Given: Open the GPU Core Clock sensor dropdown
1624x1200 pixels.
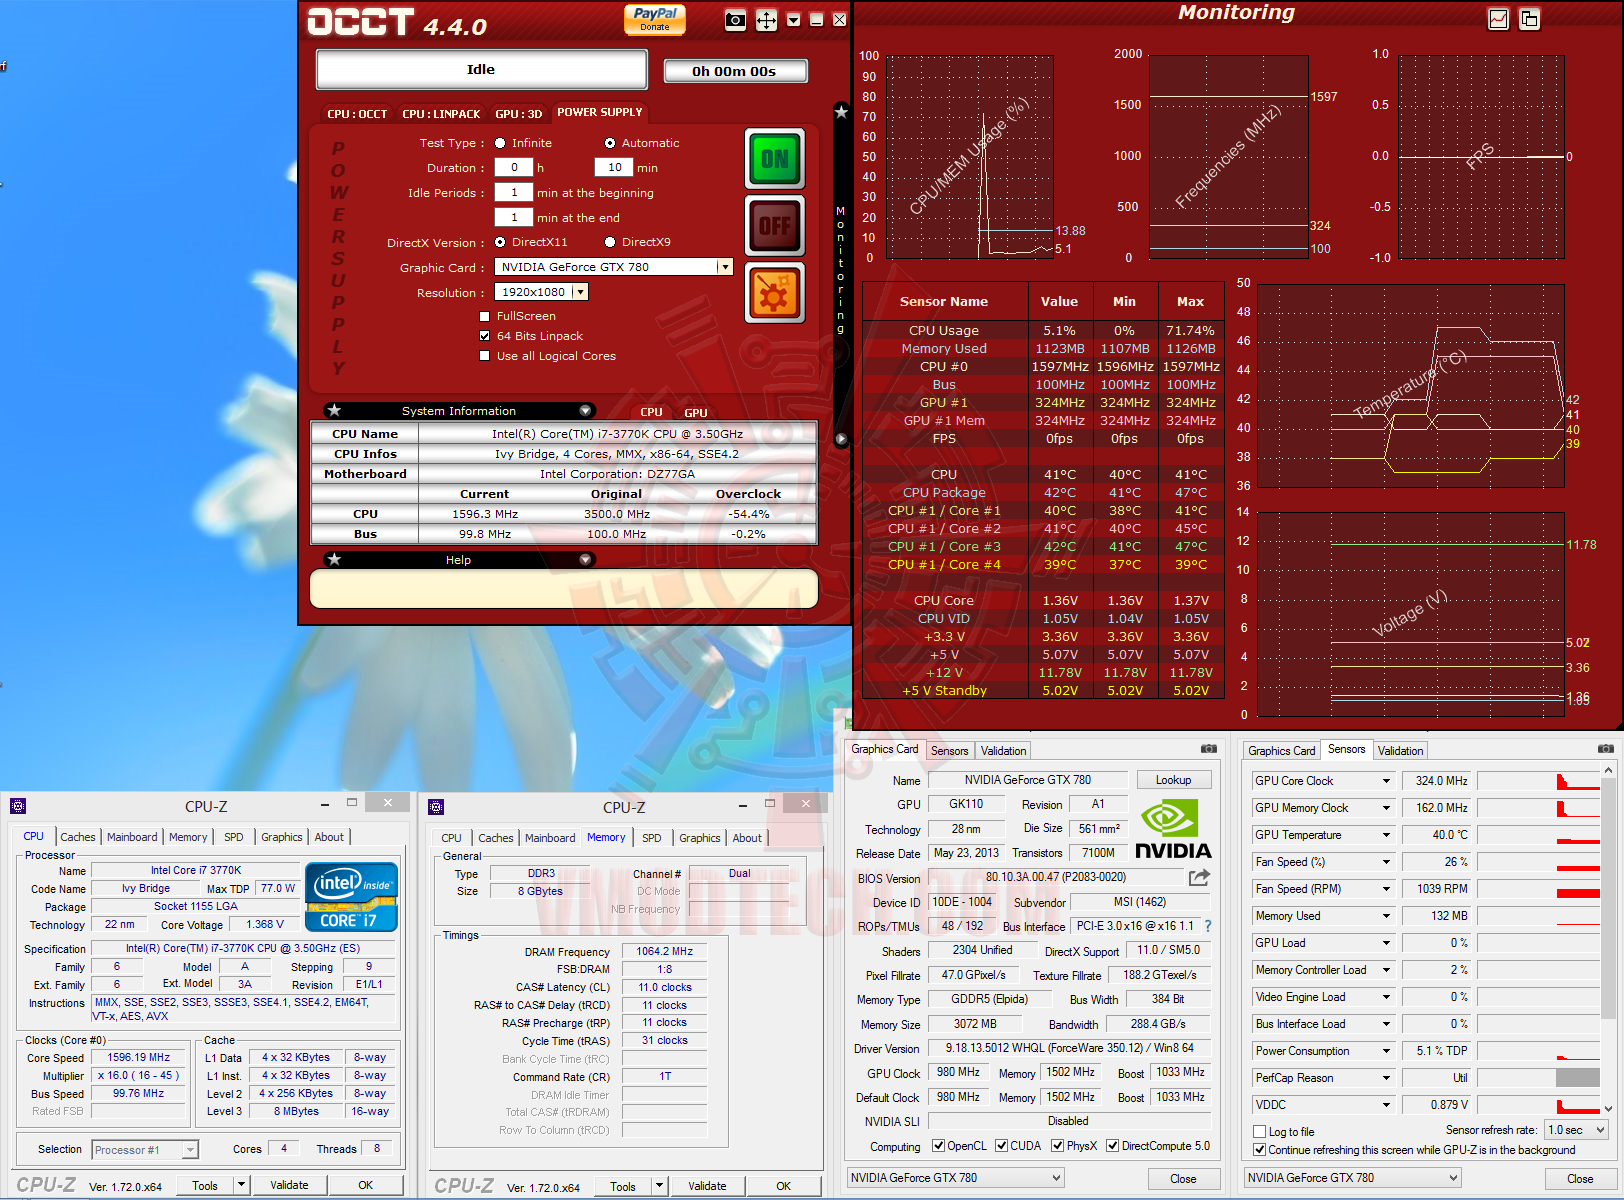Looking at the screenshot, I should [1386, 781].
